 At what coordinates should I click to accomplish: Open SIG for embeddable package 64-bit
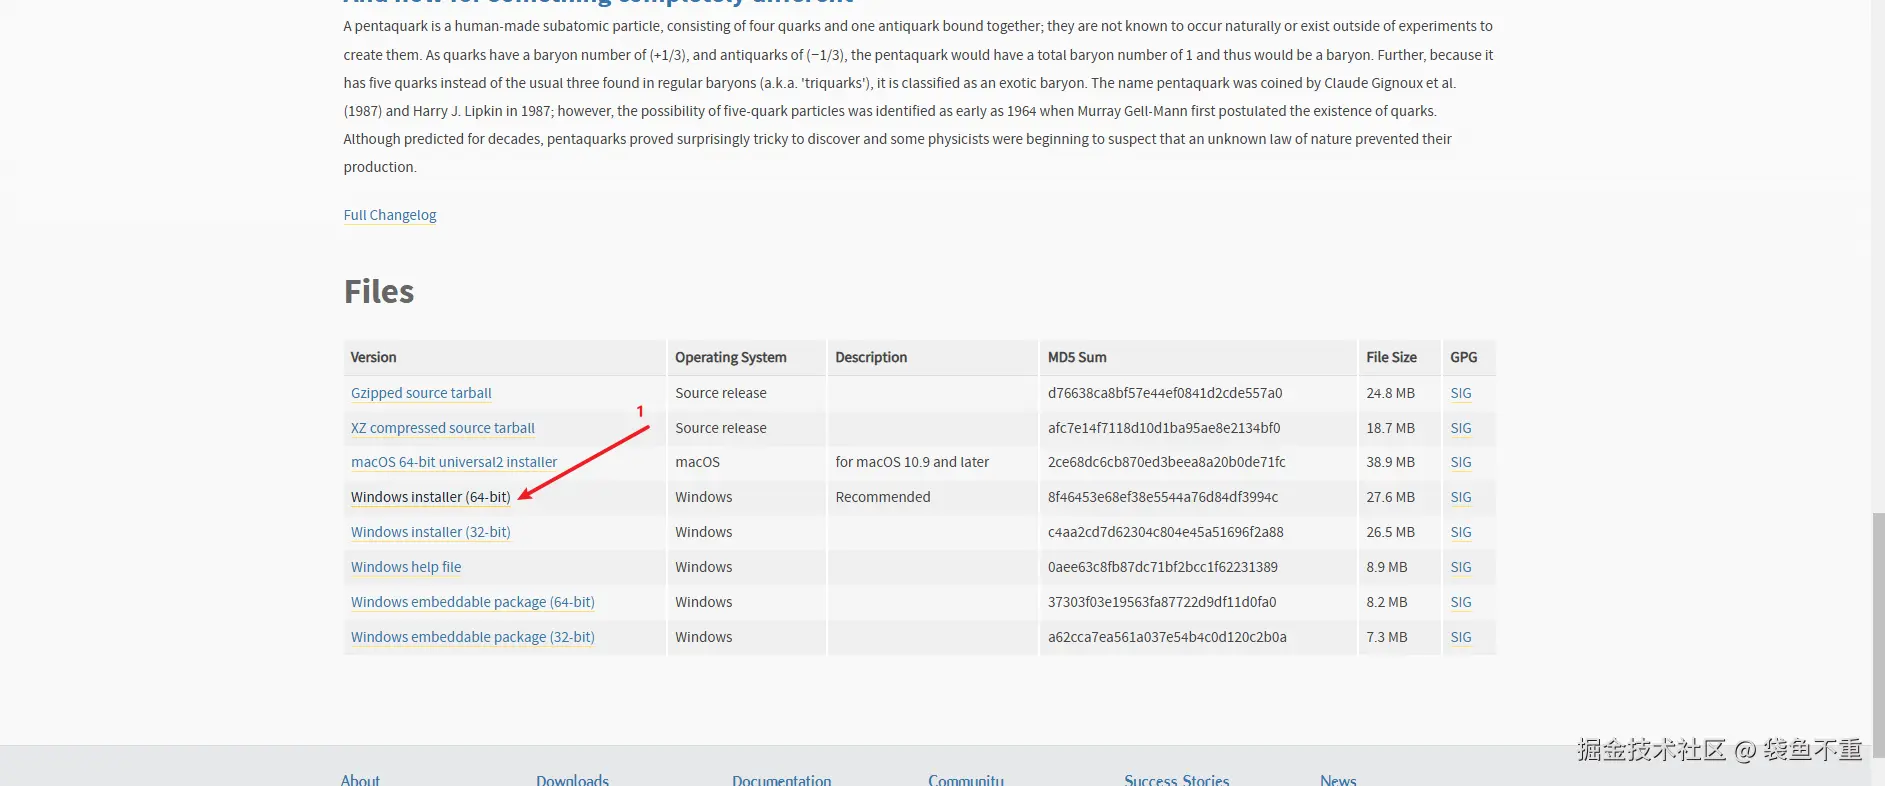(1461, 602)
